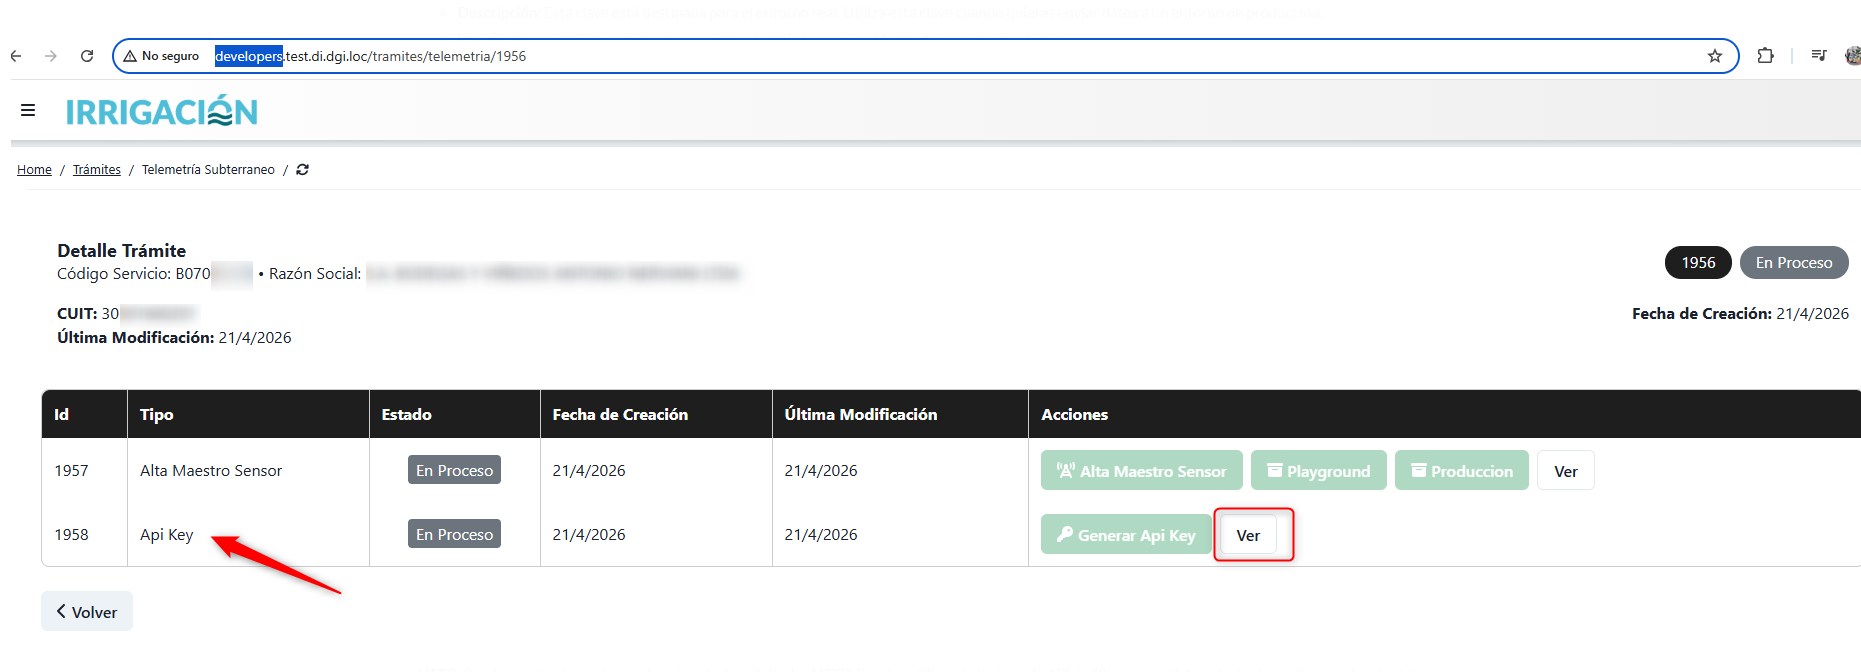The height and width of the screenshot is (672, 1861).
Task: Click Ver for the Api Key row
Action: point(1248,535)
